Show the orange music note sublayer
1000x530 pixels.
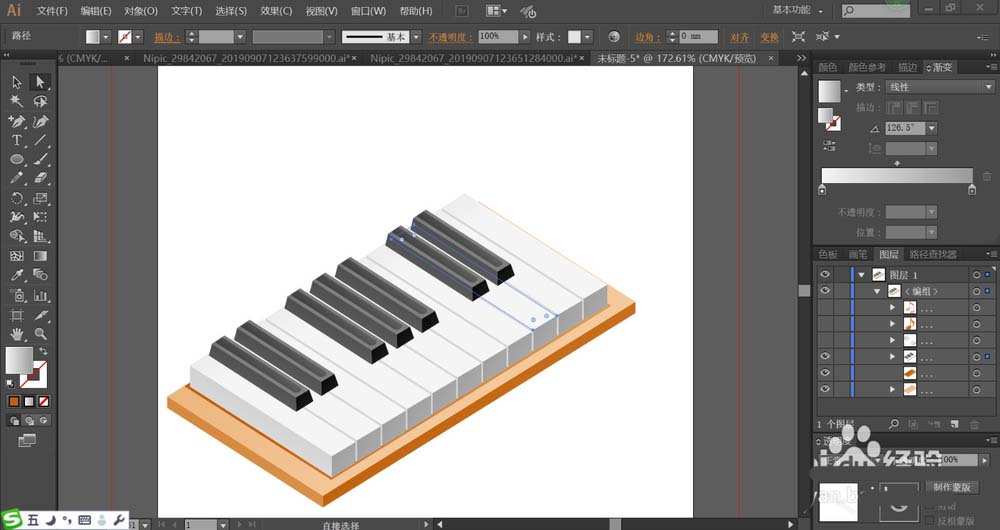(825, 324)
